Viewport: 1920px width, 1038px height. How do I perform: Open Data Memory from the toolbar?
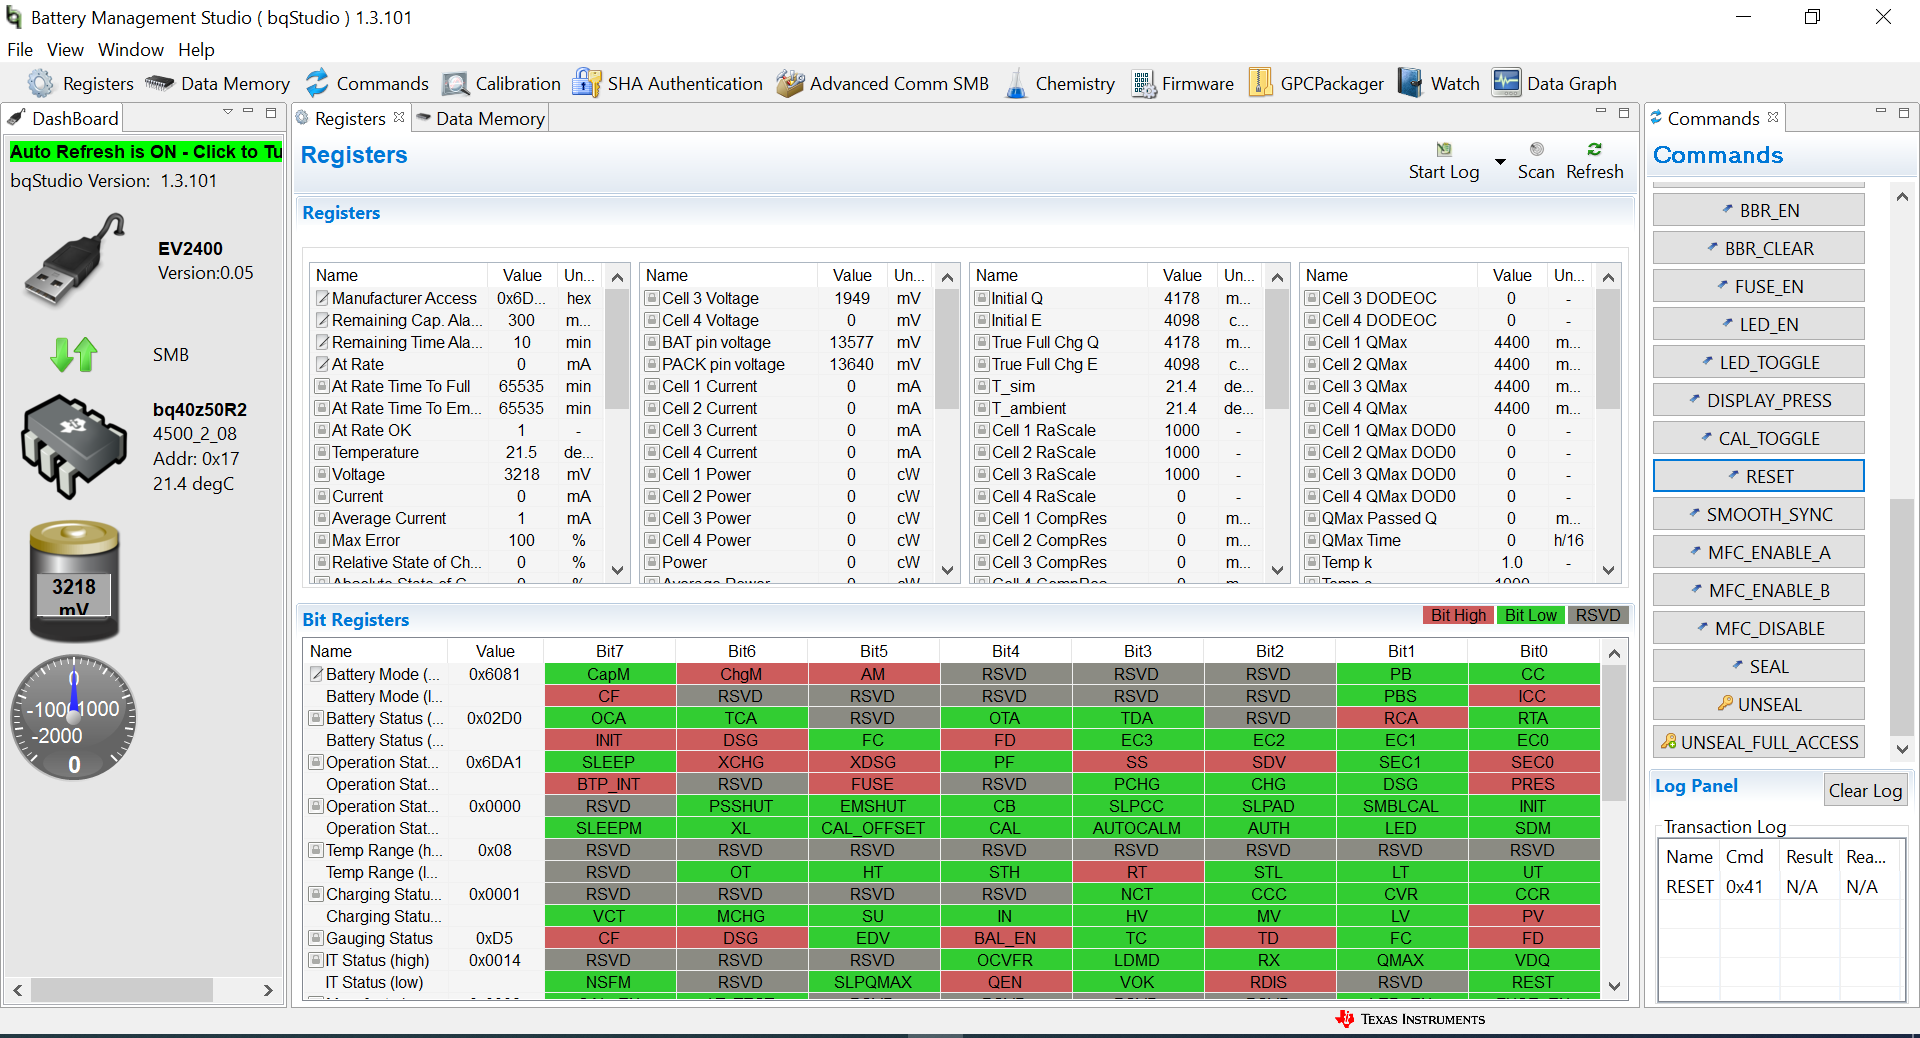tap(217, 84)
